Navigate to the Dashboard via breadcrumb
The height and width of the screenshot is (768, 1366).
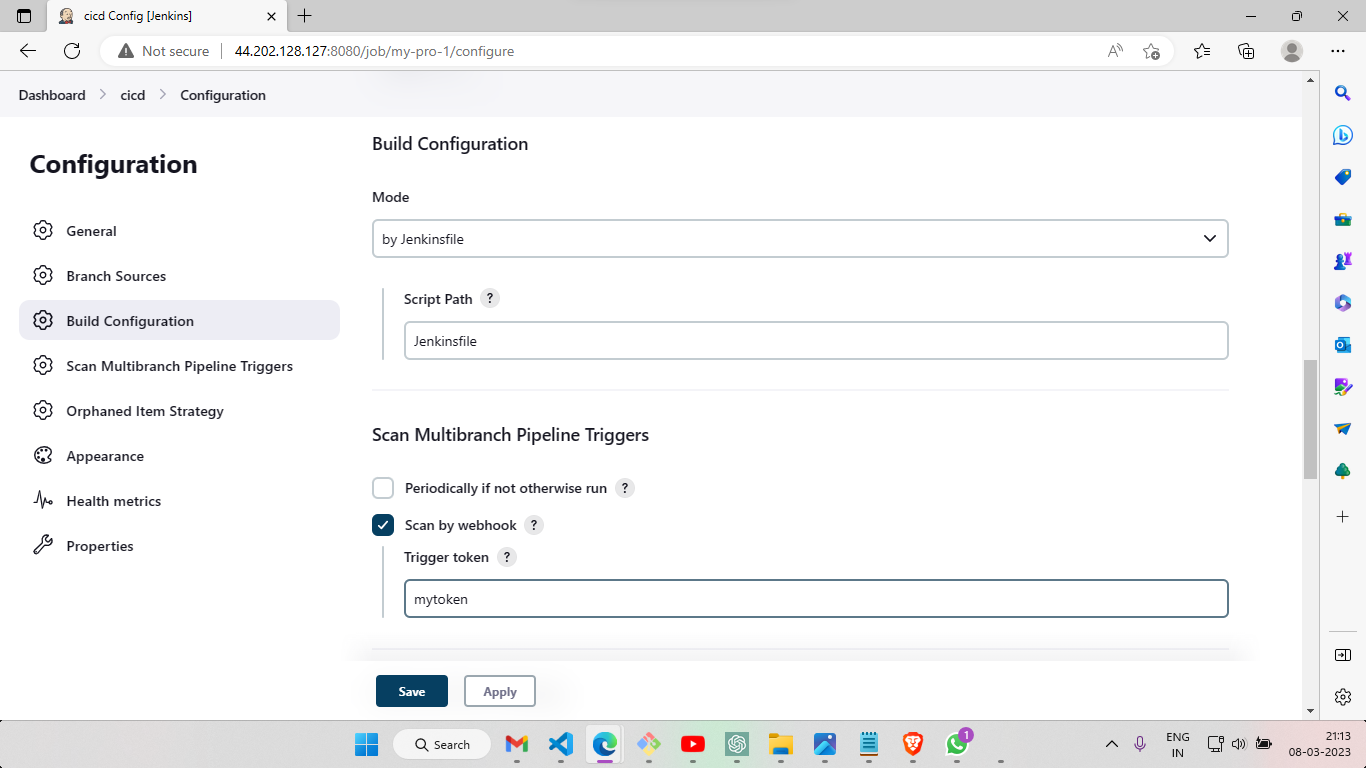pyautogui.click(x=51, y=94)
